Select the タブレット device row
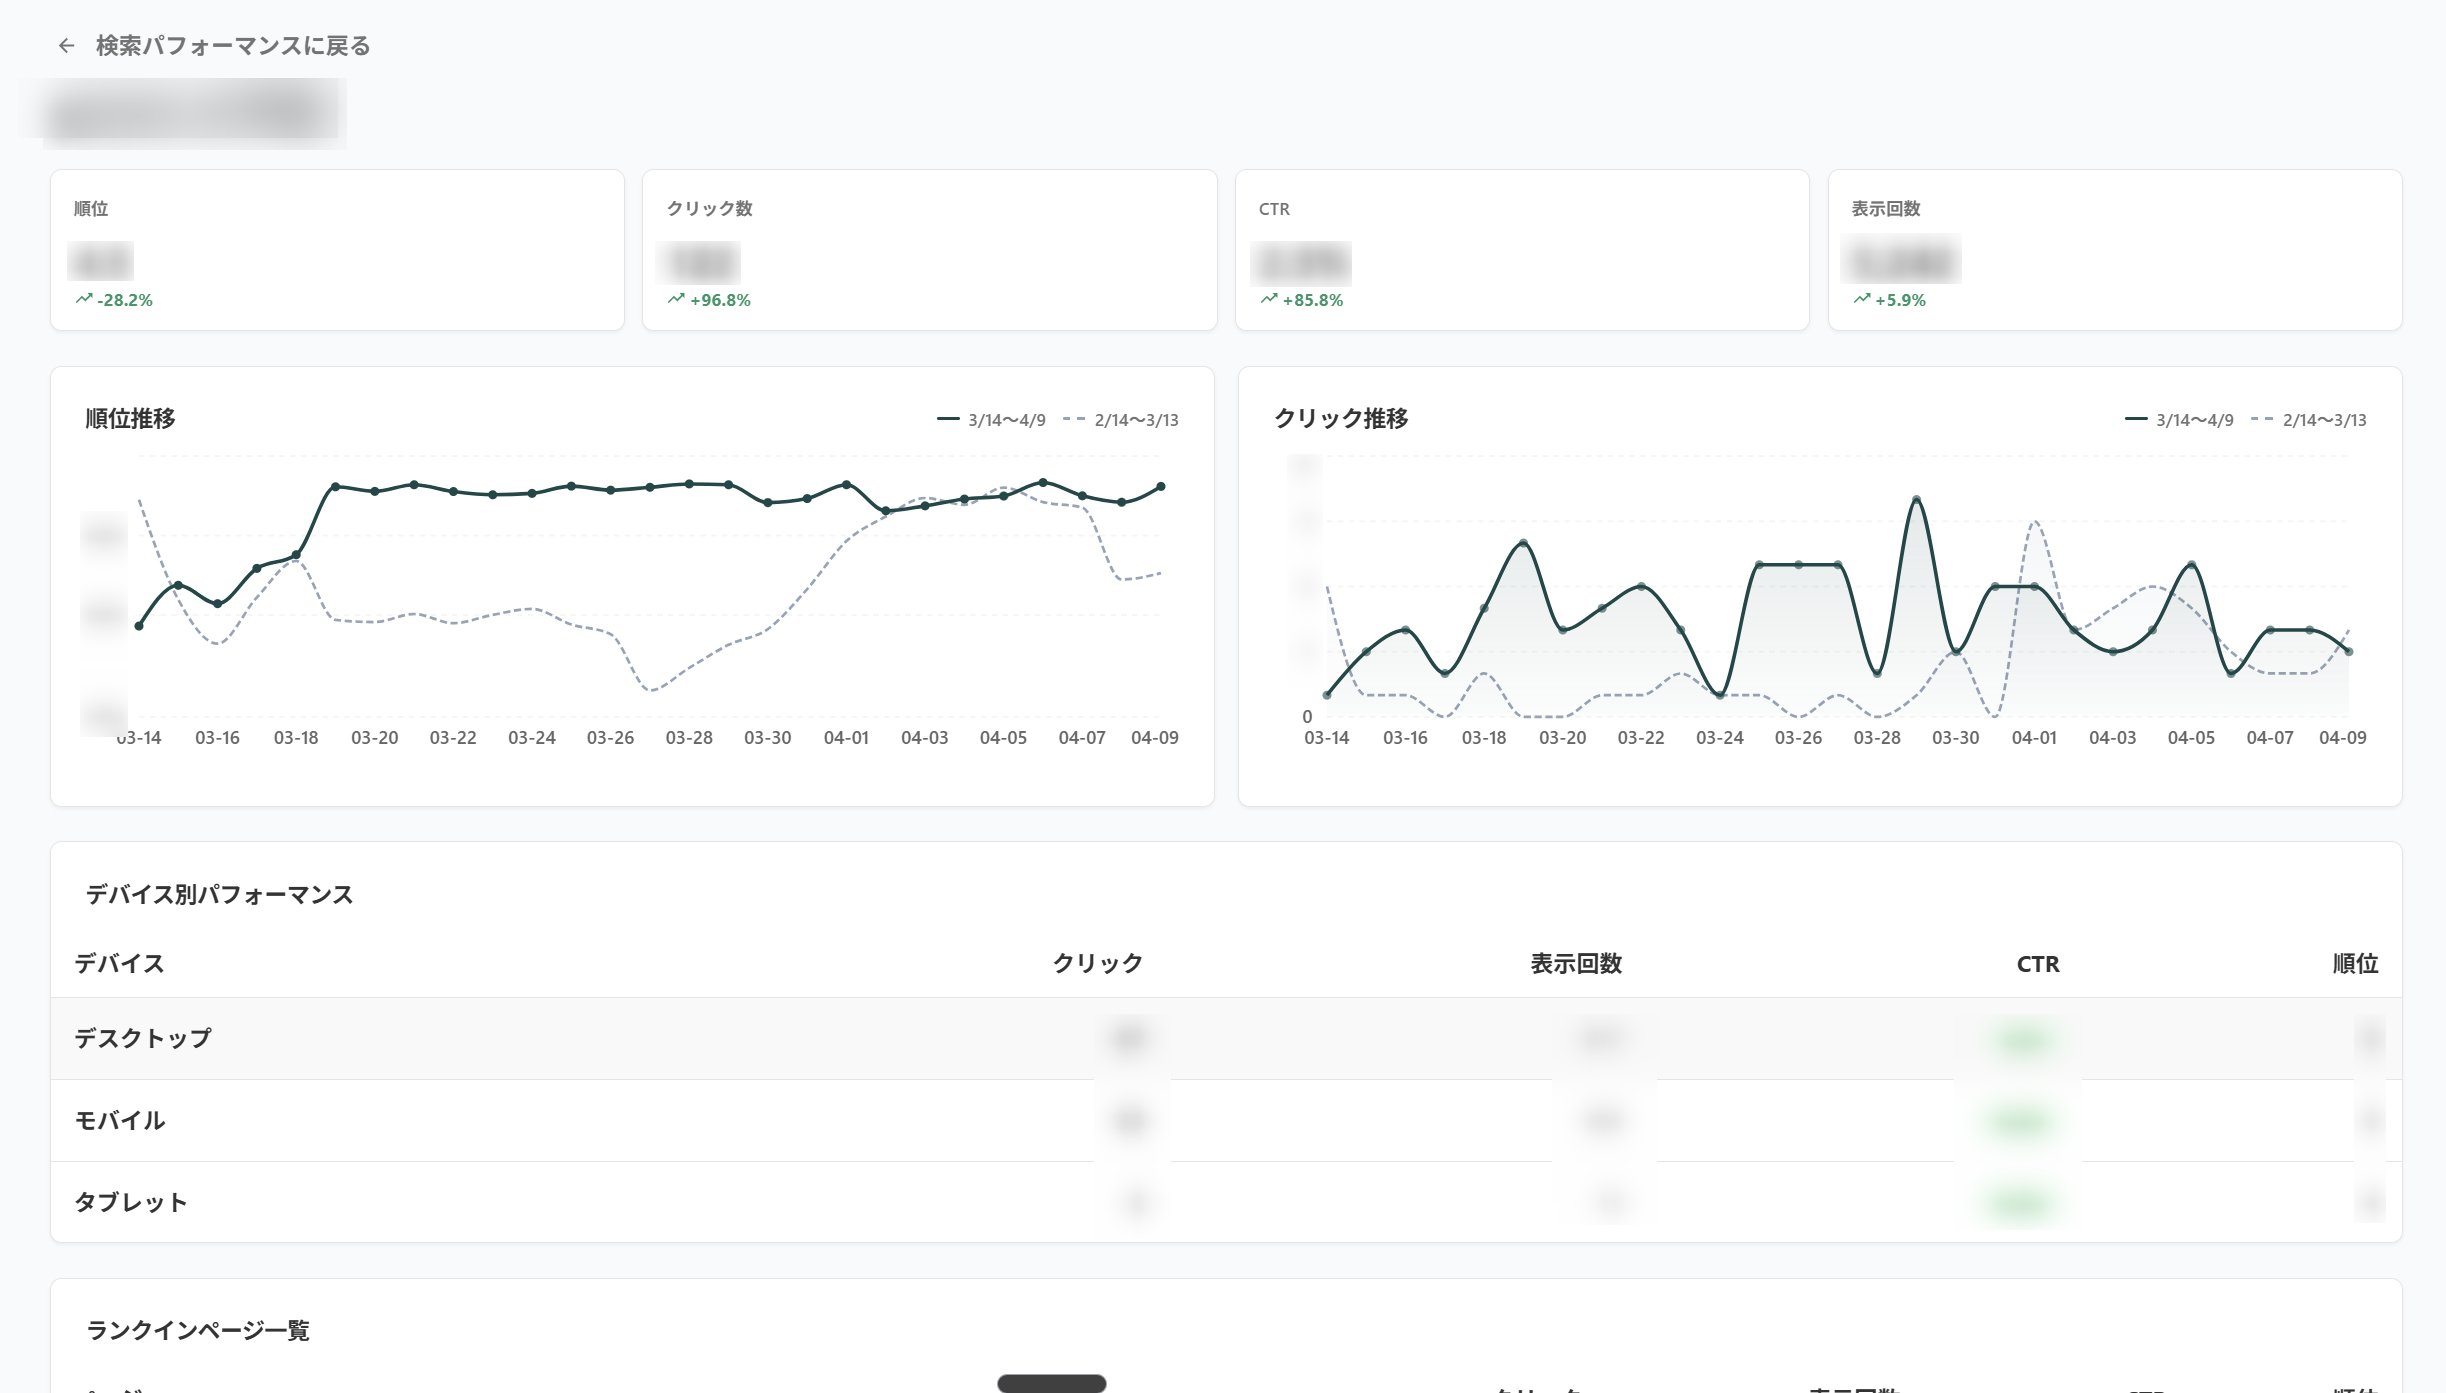This screenshot has height=1393, width=2446. pos(131,1202)
